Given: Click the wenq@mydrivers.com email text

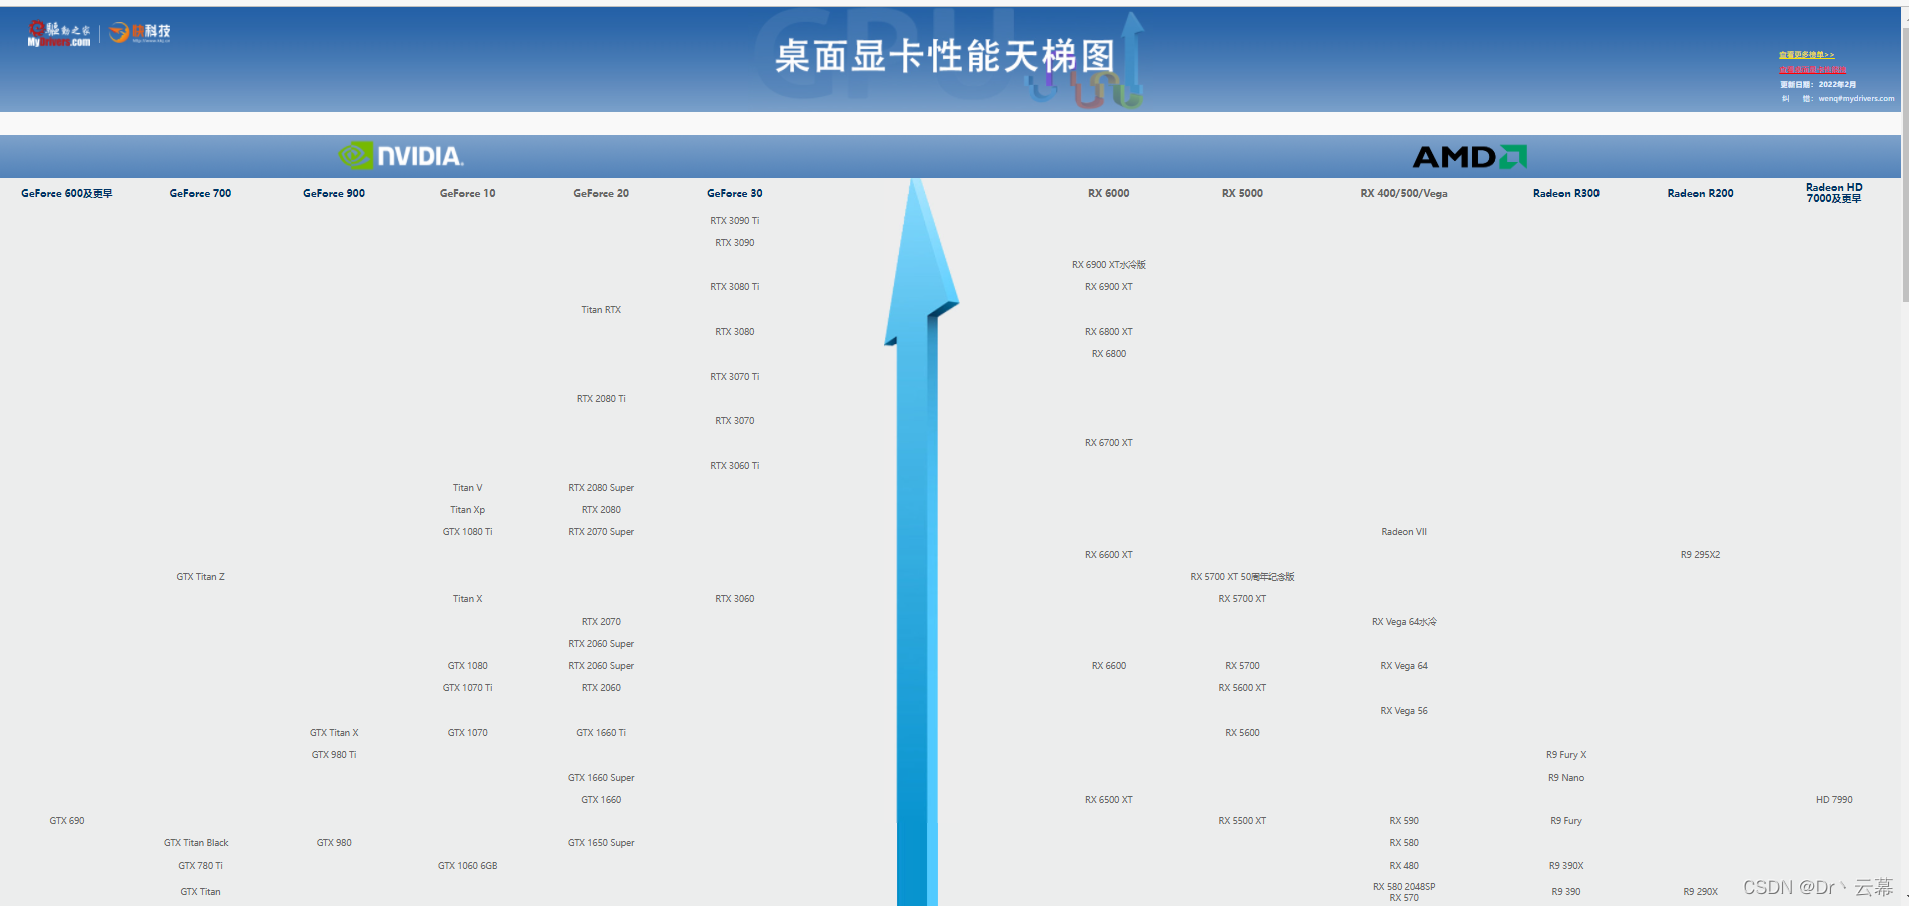Looking at the screenshot, I should click(1856, 98).
